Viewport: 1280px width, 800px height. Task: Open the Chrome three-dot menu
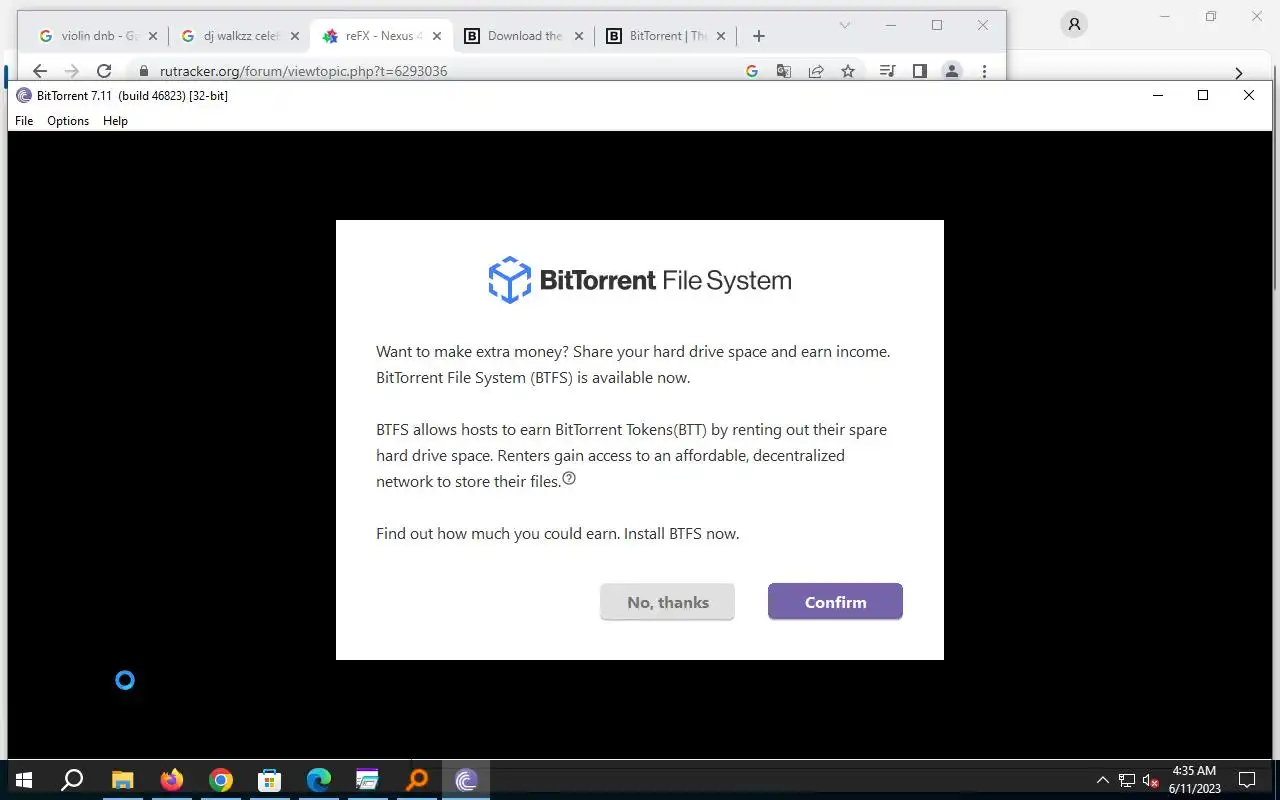click(985, 71)
